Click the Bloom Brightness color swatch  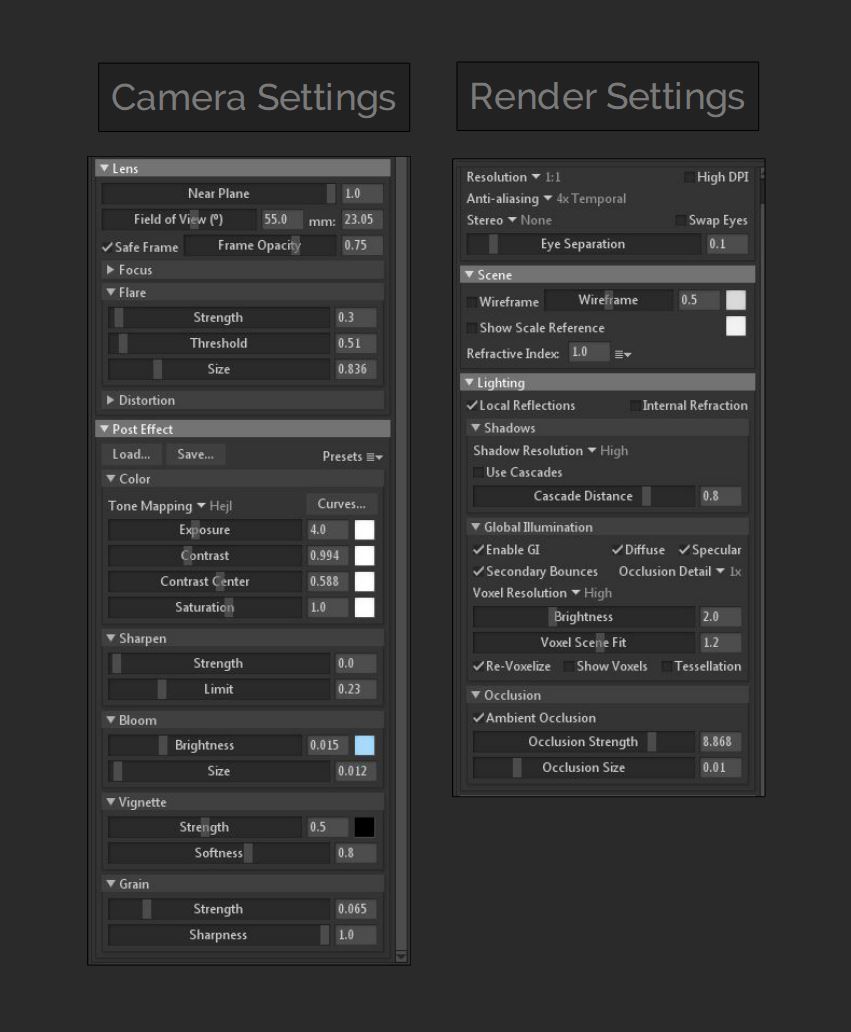pos(364,745)
